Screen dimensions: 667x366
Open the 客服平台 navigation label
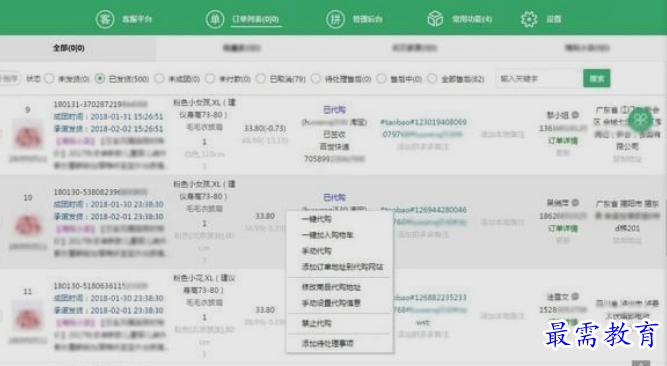tap(137, 19)
